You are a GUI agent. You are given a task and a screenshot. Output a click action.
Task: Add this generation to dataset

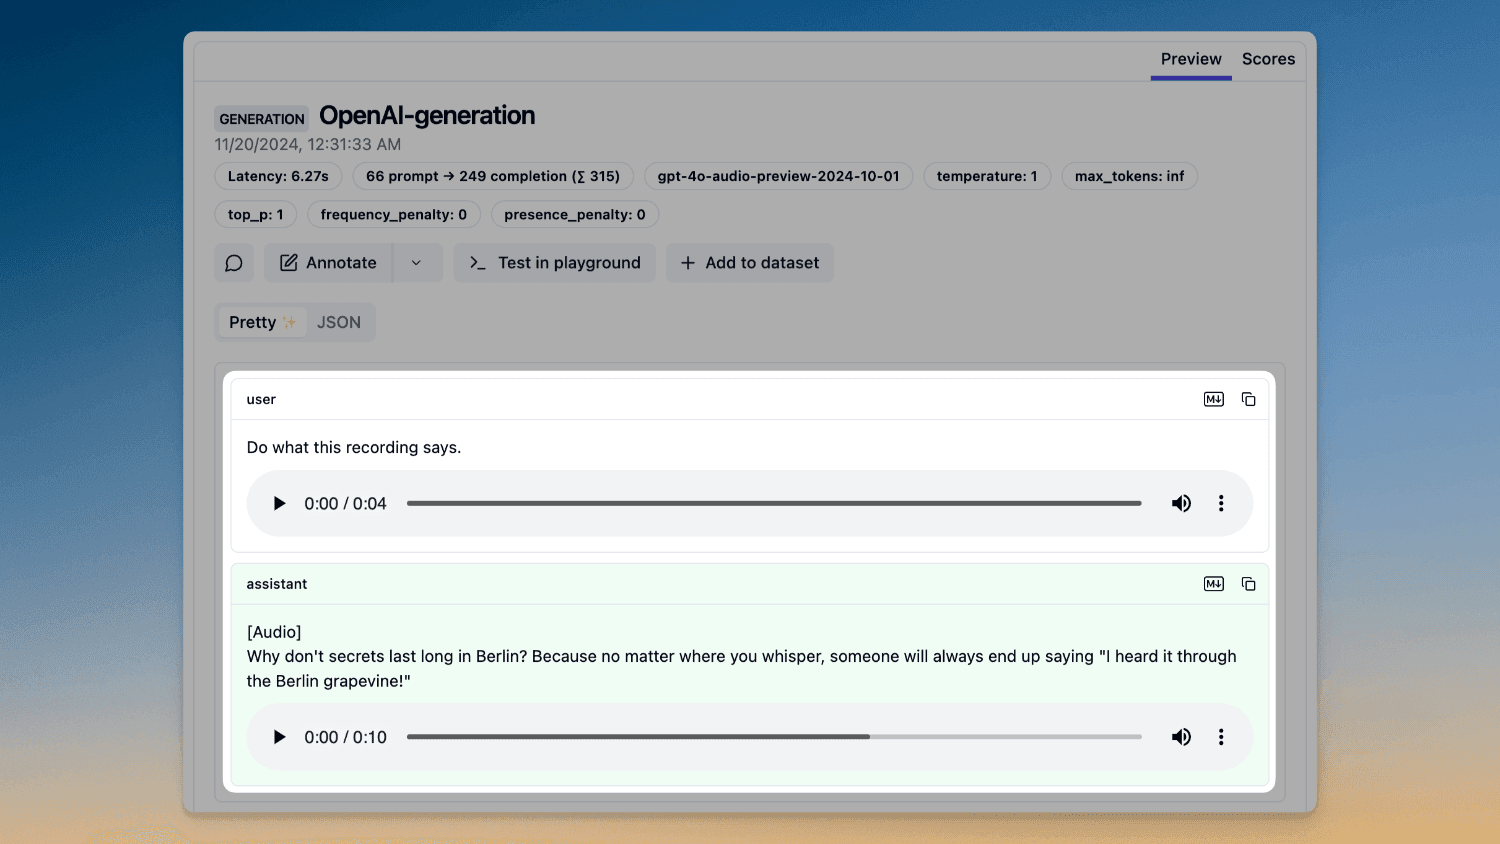point(749,262)
